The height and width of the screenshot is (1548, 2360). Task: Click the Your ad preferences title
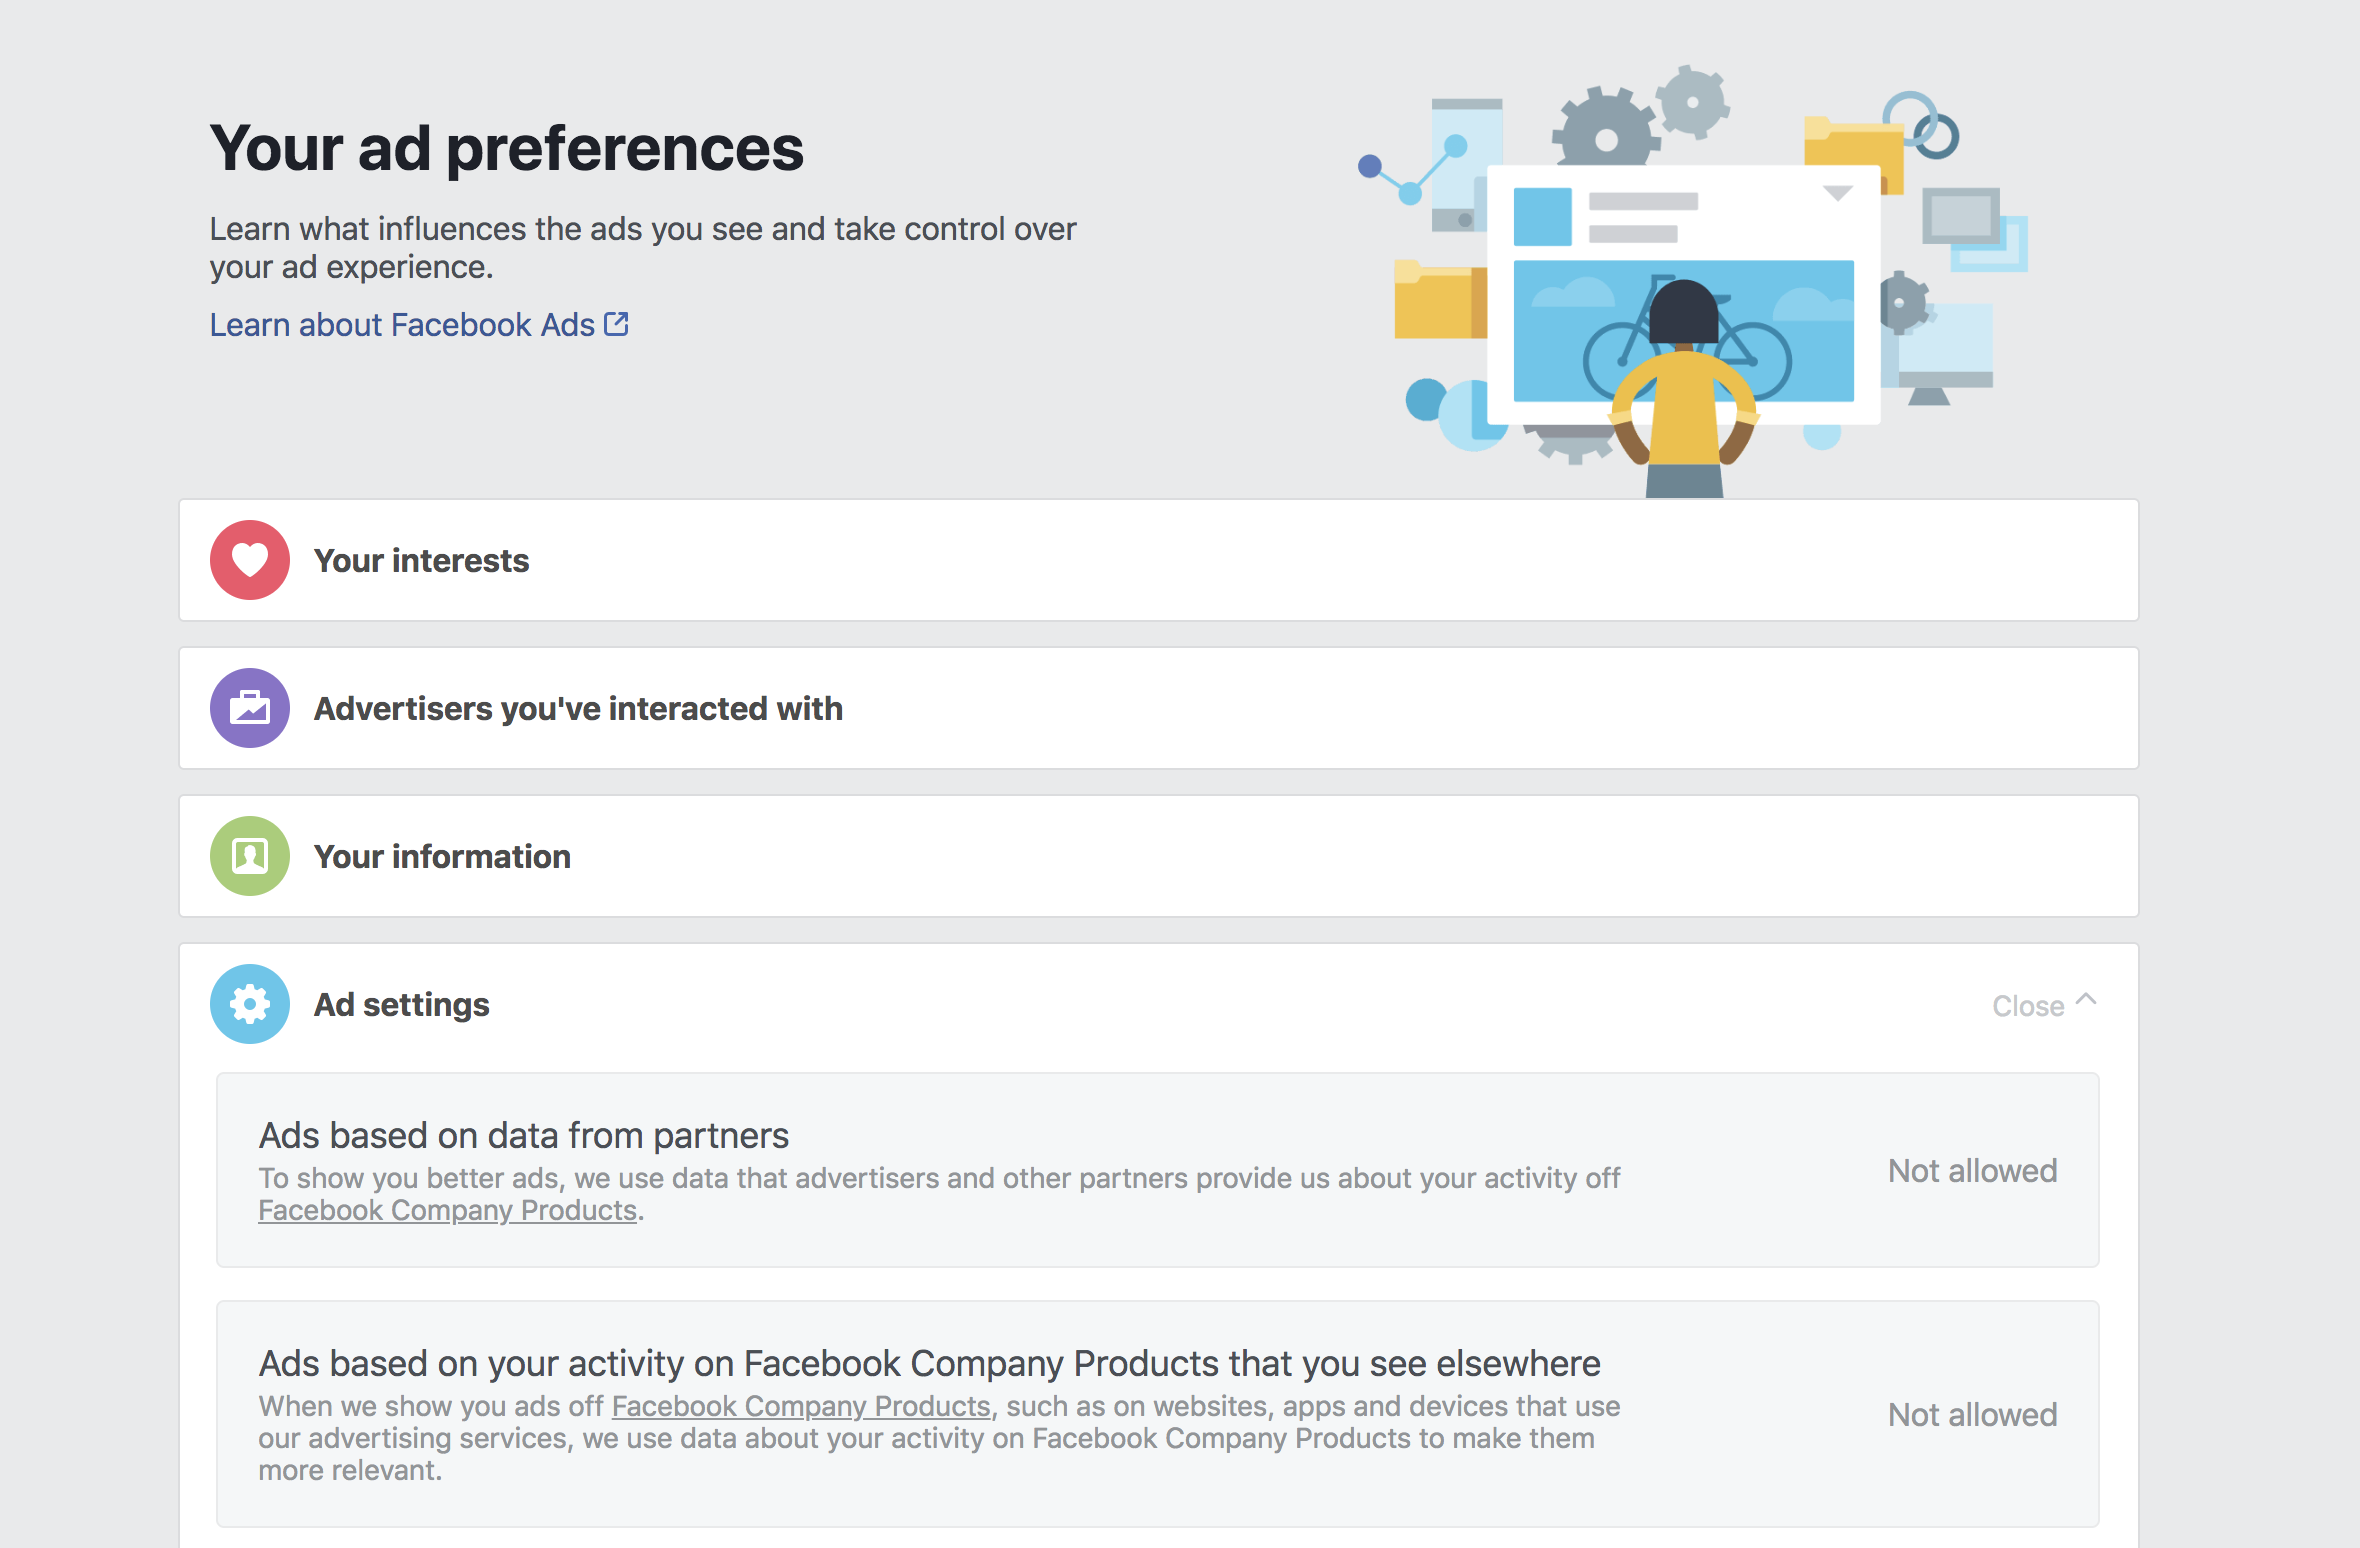(506, 148)
